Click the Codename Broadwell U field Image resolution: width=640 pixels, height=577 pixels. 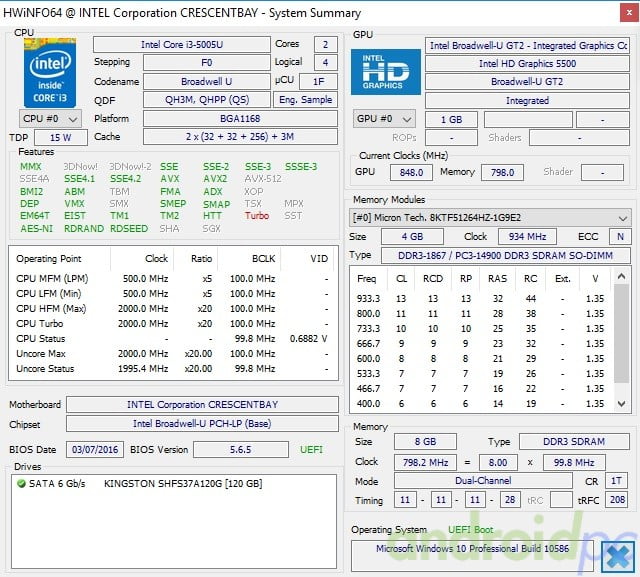pos(207,82)
